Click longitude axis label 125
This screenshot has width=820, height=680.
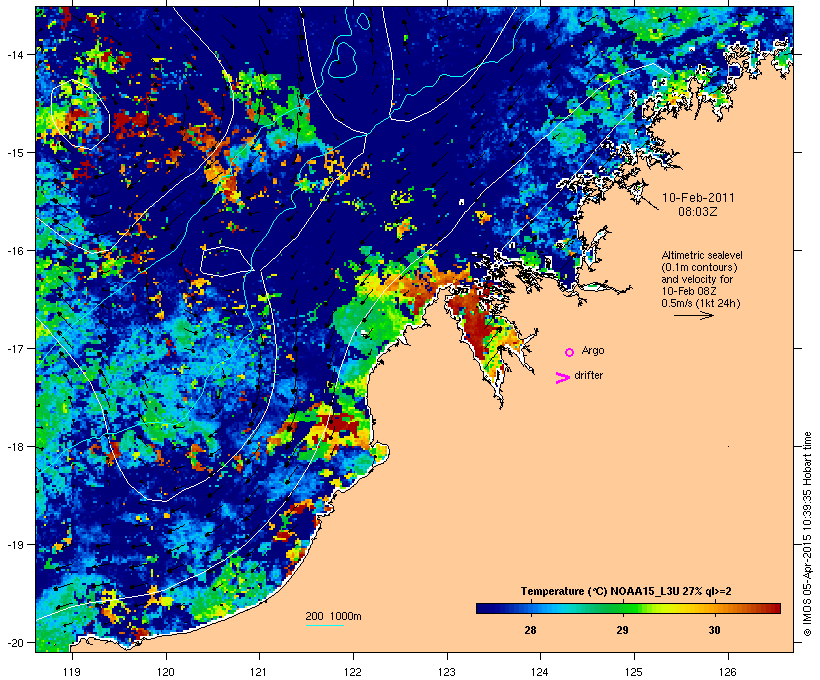point(634,672)
